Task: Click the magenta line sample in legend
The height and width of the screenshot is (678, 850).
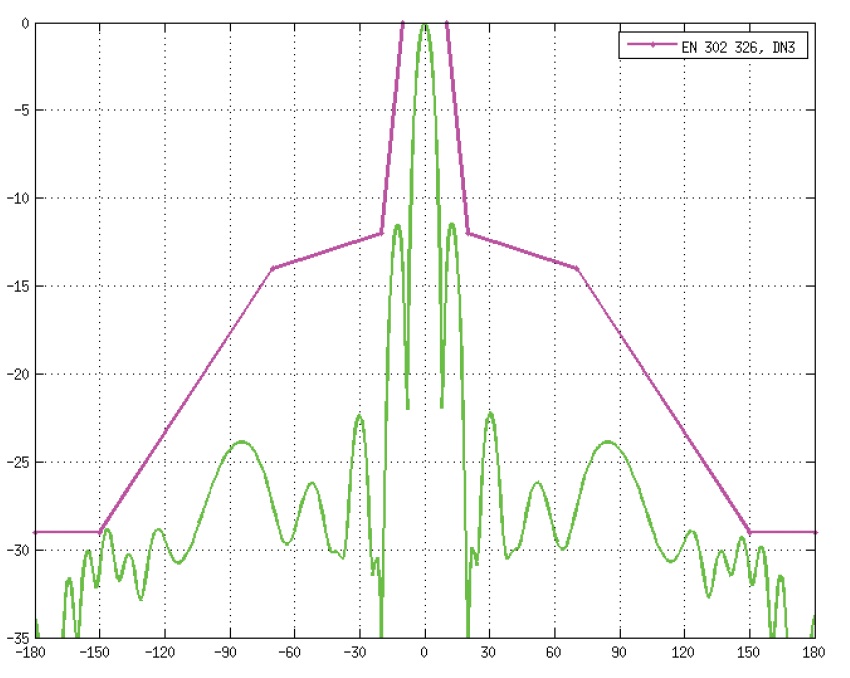Action: pos(652,44)
